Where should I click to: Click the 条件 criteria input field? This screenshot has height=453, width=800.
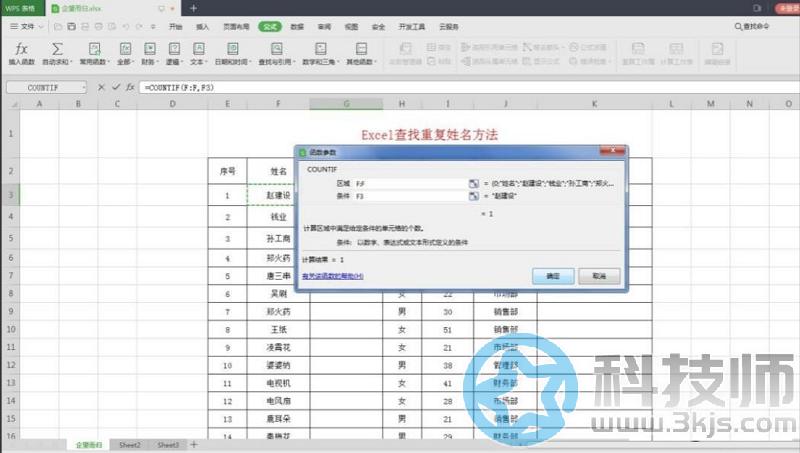coord(411,196)
